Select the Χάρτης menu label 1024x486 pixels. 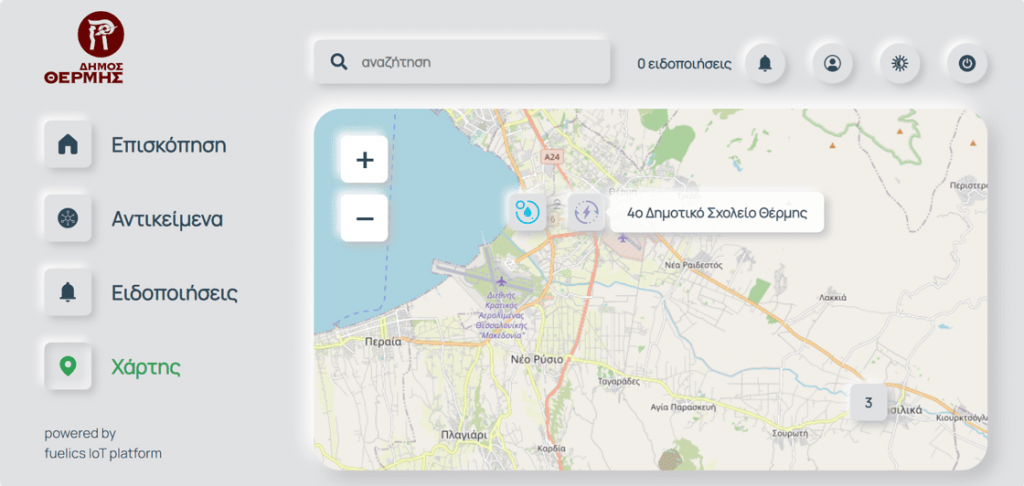point(146,367)
